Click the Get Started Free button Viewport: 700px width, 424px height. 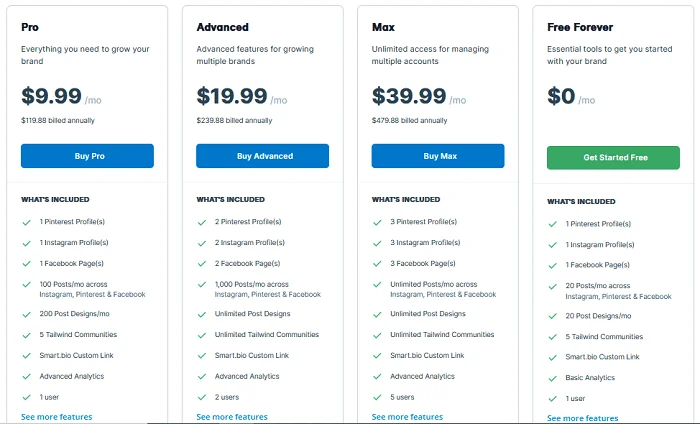[613, 158]
